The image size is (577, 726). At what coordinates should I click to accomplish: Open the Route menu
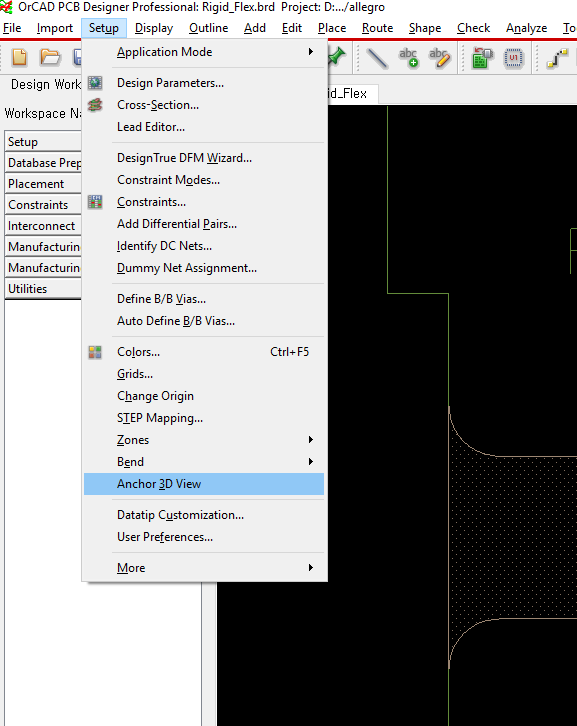pos(377,28)
